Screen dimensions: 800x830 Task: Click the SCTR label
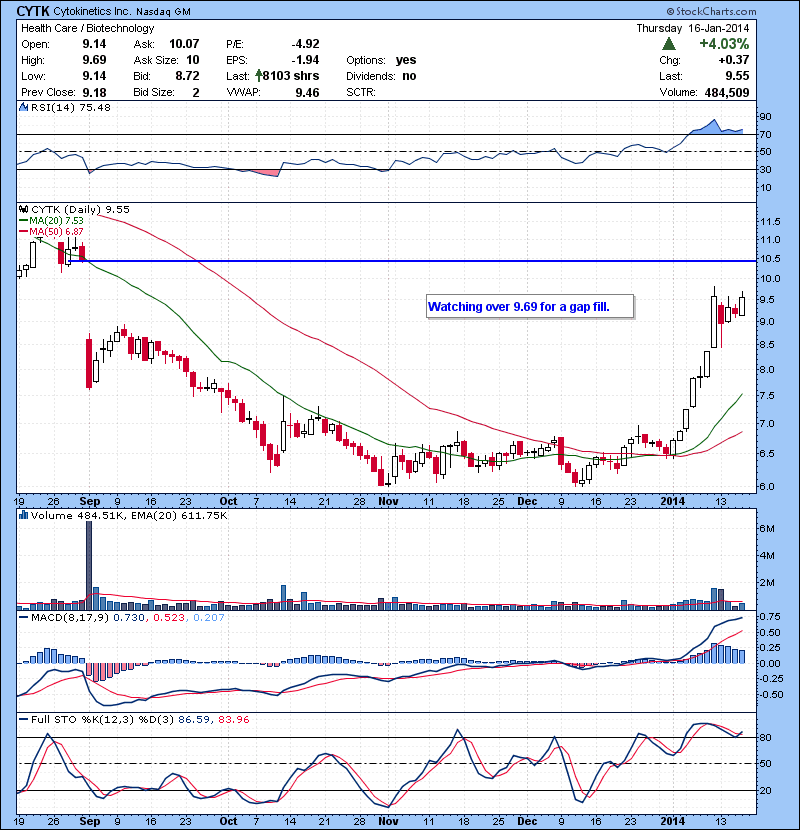click(361, 92)
